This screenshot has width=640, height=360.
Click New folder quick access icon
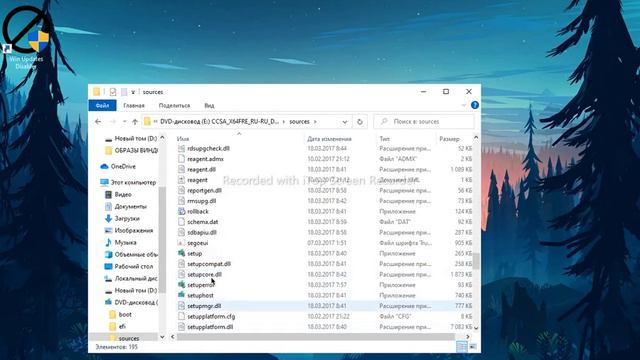click(124, 92)
